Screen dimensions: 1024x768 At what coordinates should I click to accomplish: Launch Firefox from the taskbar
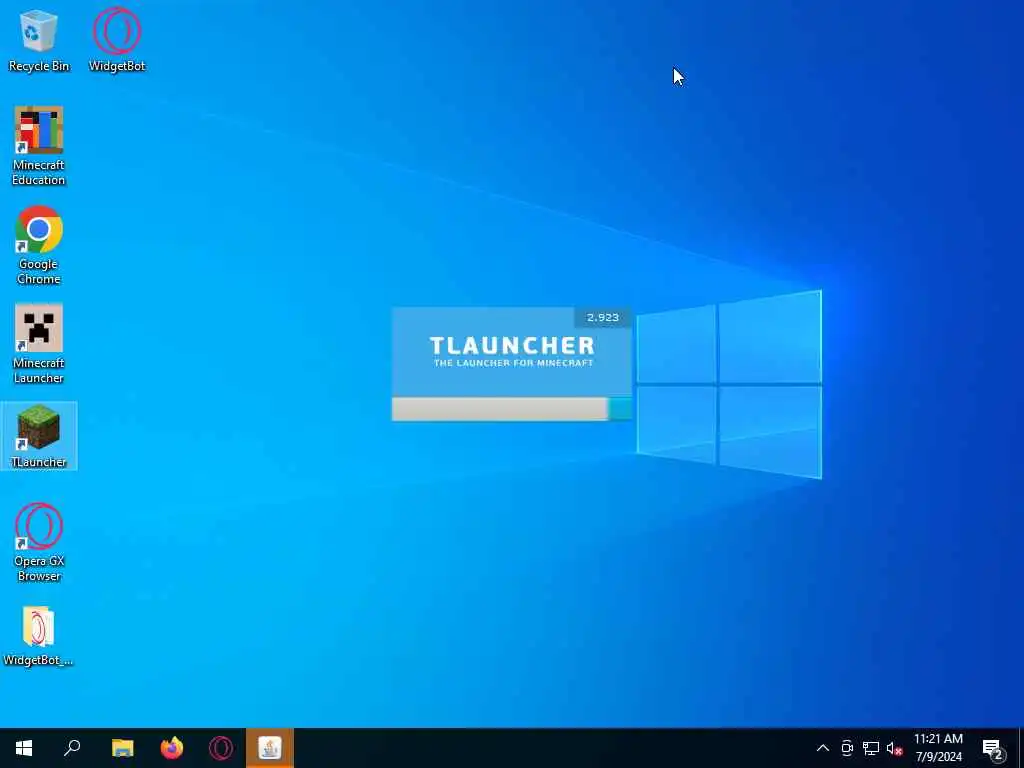172,748
